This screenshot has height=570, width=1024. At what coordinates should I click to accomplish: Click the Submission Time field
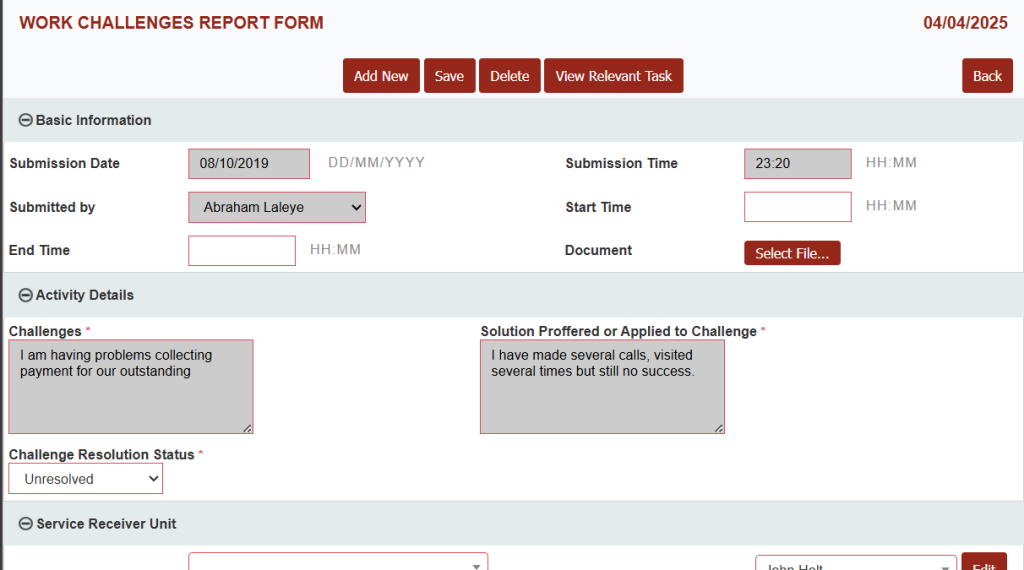click(797, 164)
